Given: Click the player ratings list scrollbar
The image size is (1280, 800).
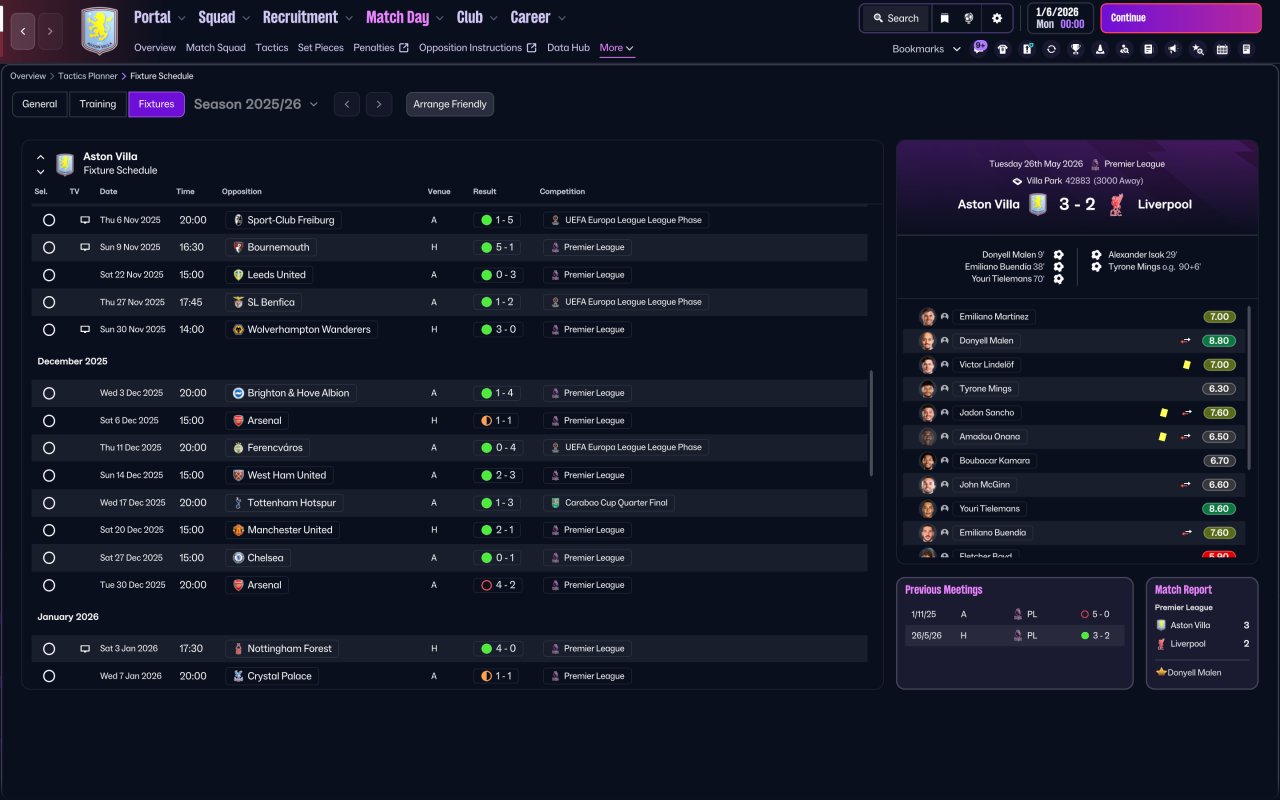Looking at the screenshot, I should (1250, 388).
